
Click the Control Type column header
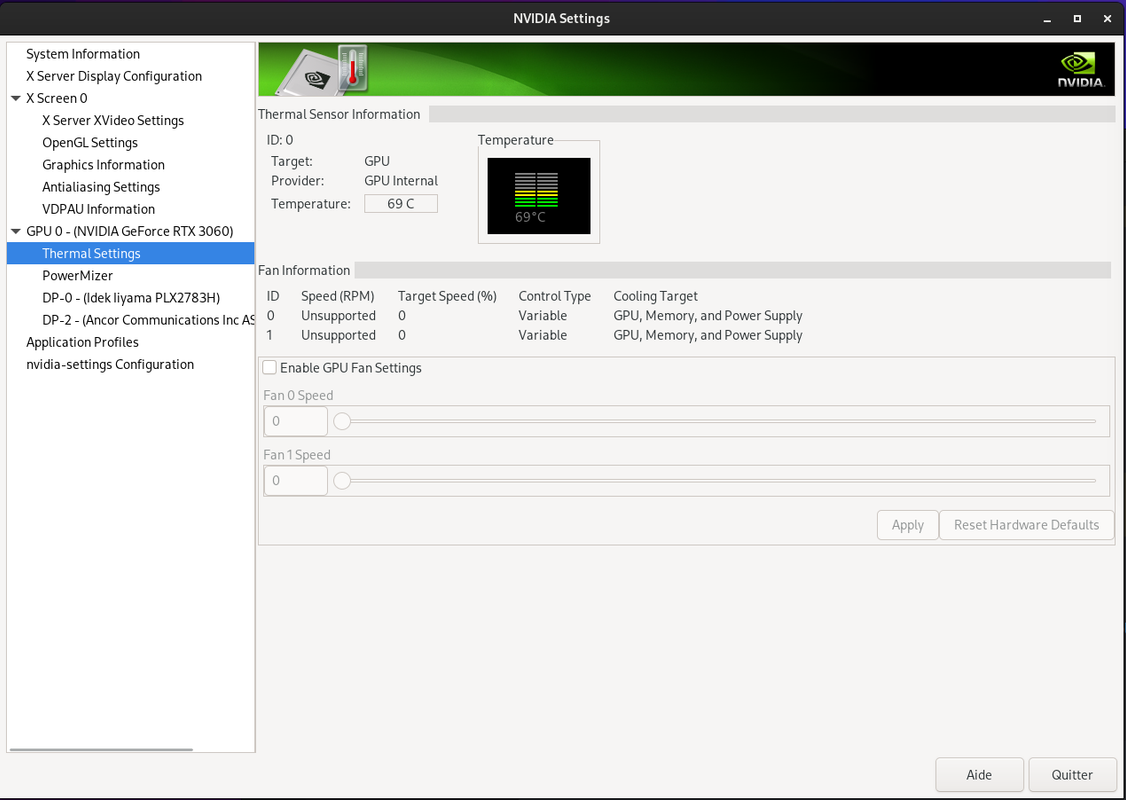point(554,297)
